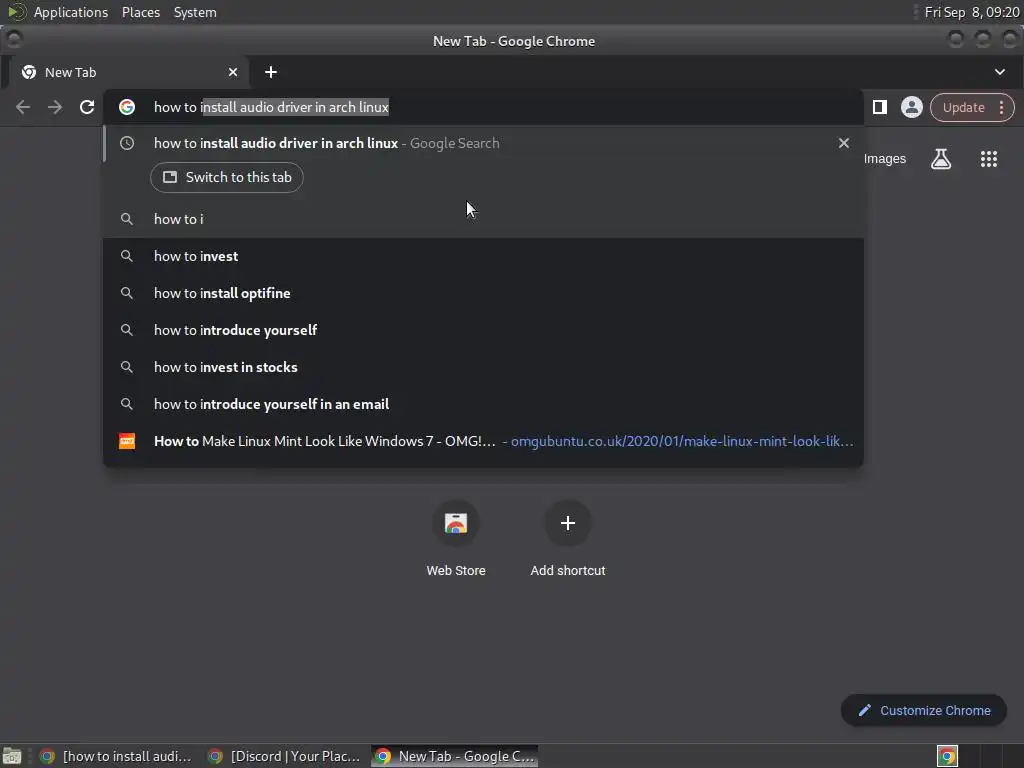Reload the page with the refresh icon
Viewport: 1024px width, 768px height.
pos(87,107)
